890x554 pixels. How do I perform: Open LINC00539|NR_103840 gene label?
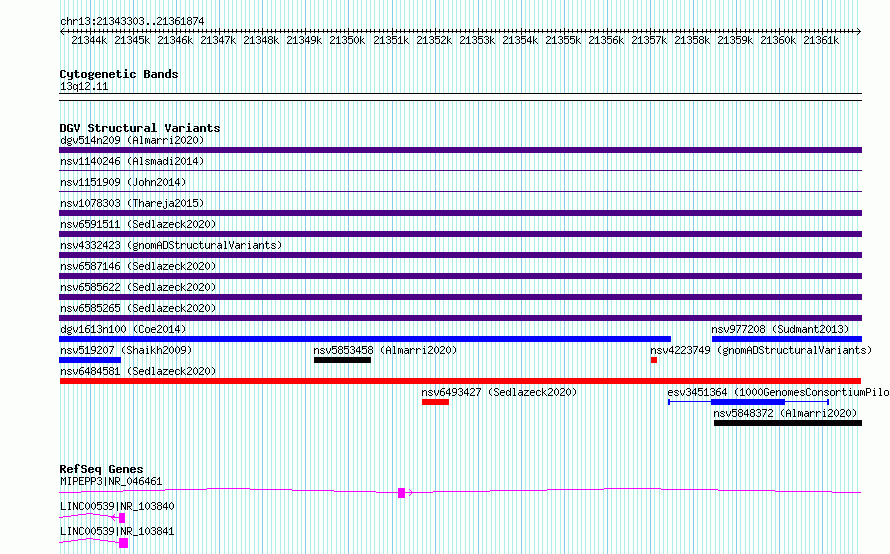[117, 506]
